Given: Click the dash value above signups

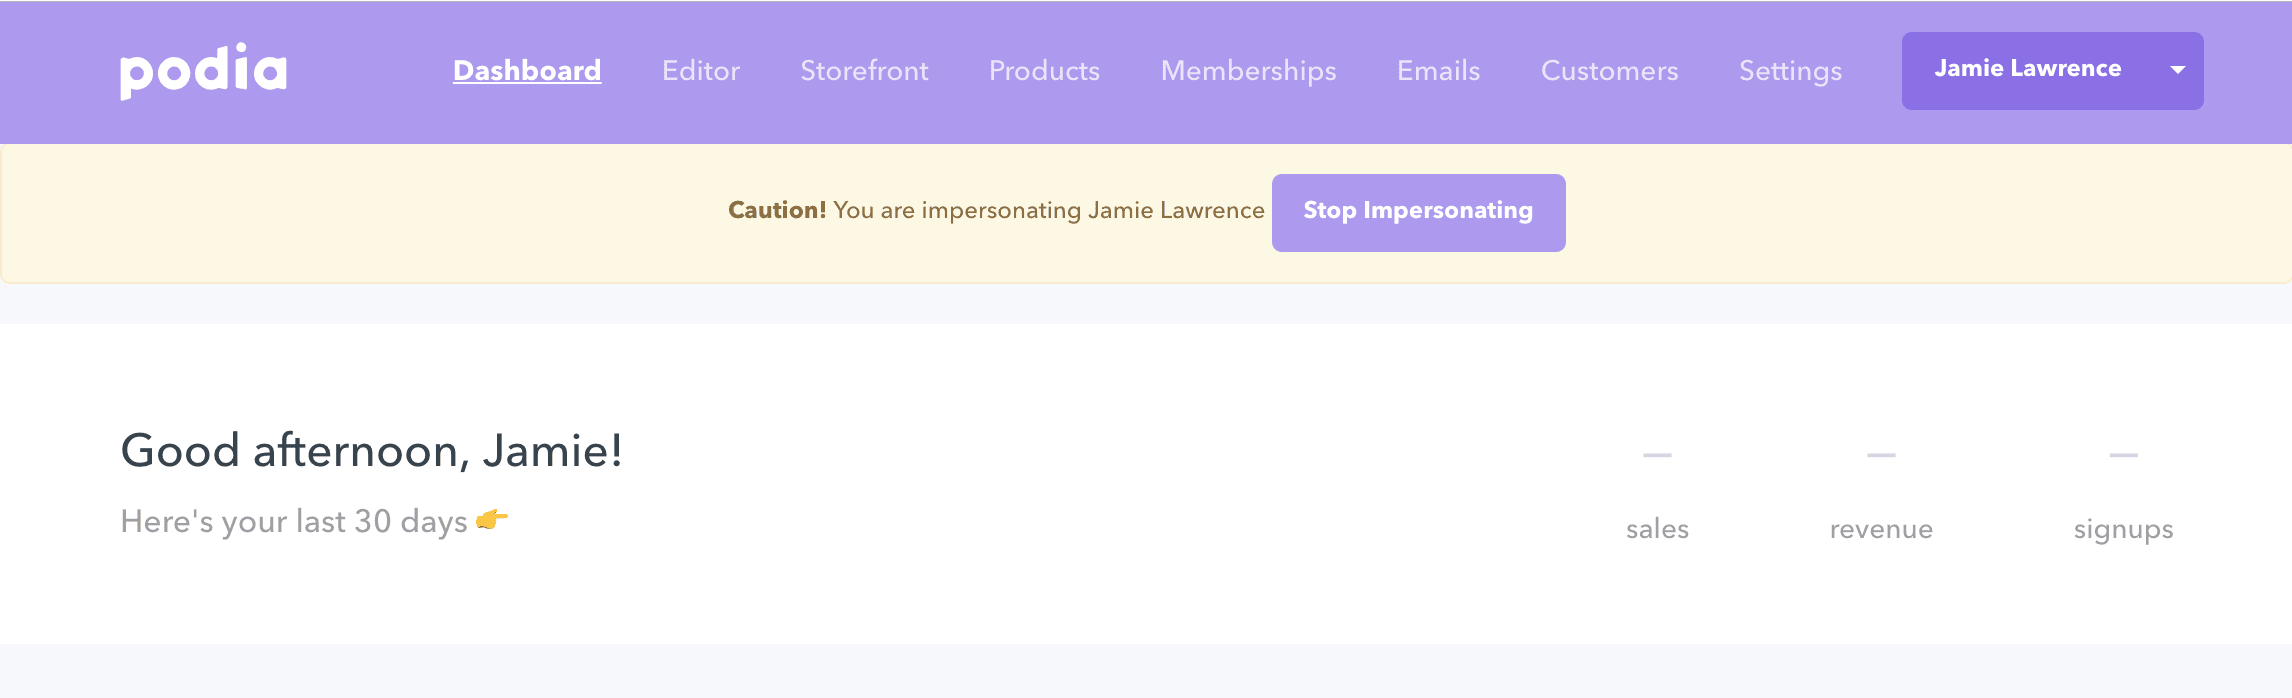Looking at the screenshot, I should (x=2123, y=455).
